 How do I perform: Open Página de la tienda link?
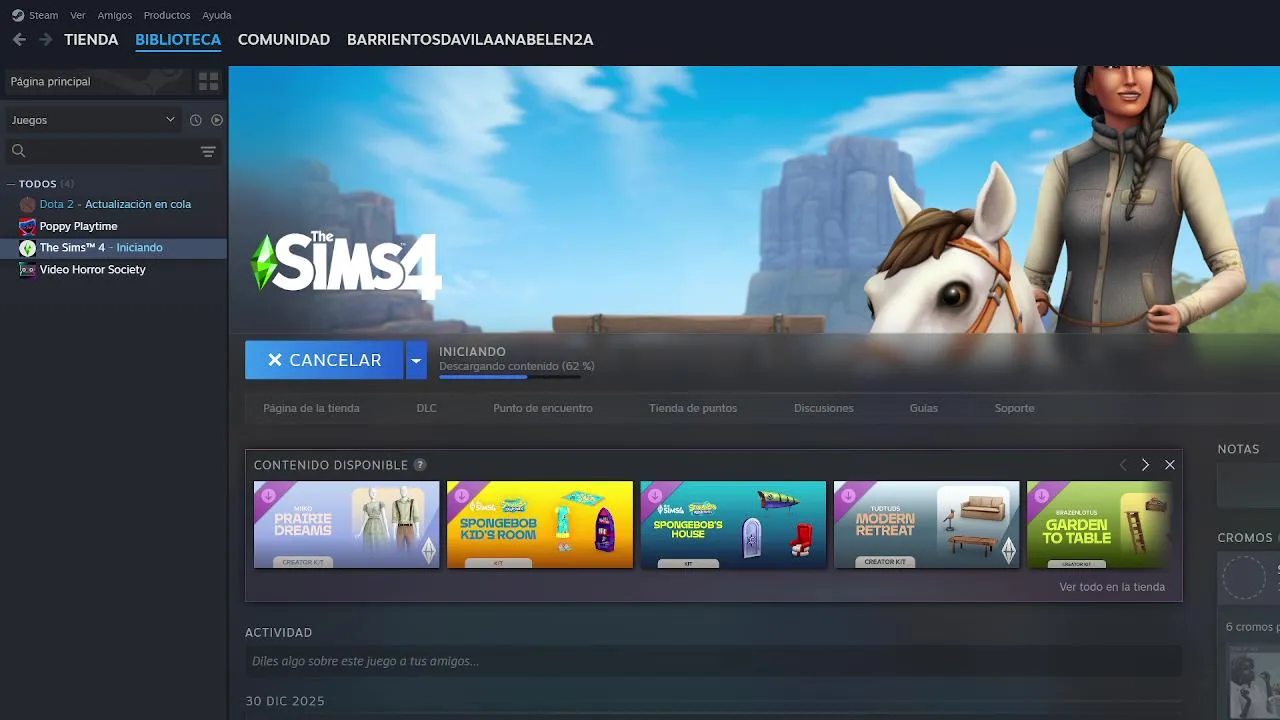311,408
